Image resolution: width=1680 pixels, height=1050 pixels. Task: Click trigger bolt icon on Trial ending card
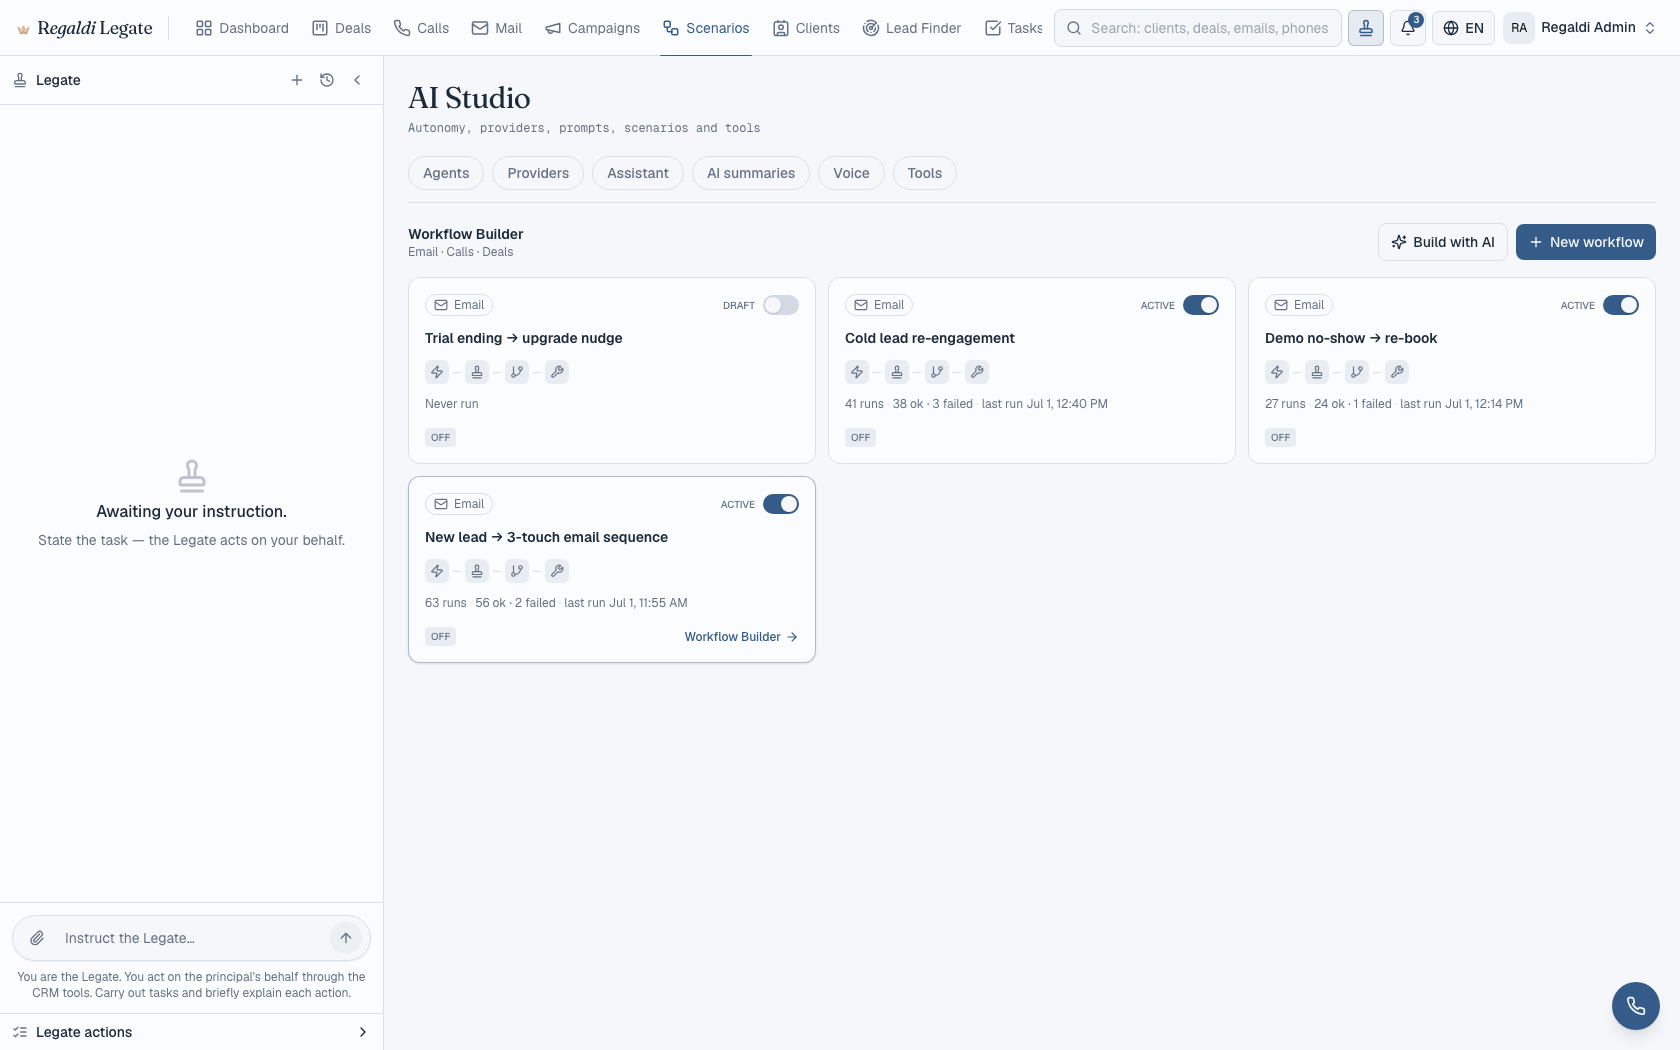[437, 372]
